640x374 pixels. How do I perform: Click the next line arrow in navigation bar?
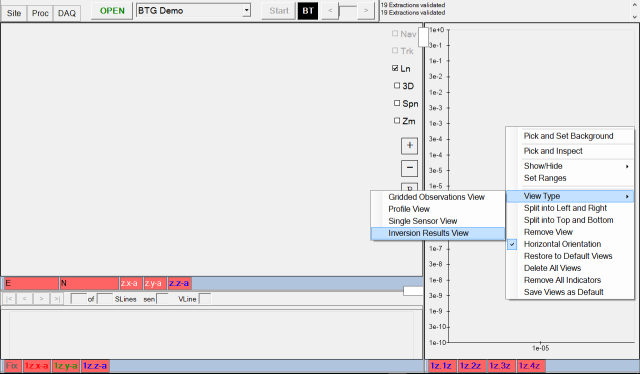(41, 299)
